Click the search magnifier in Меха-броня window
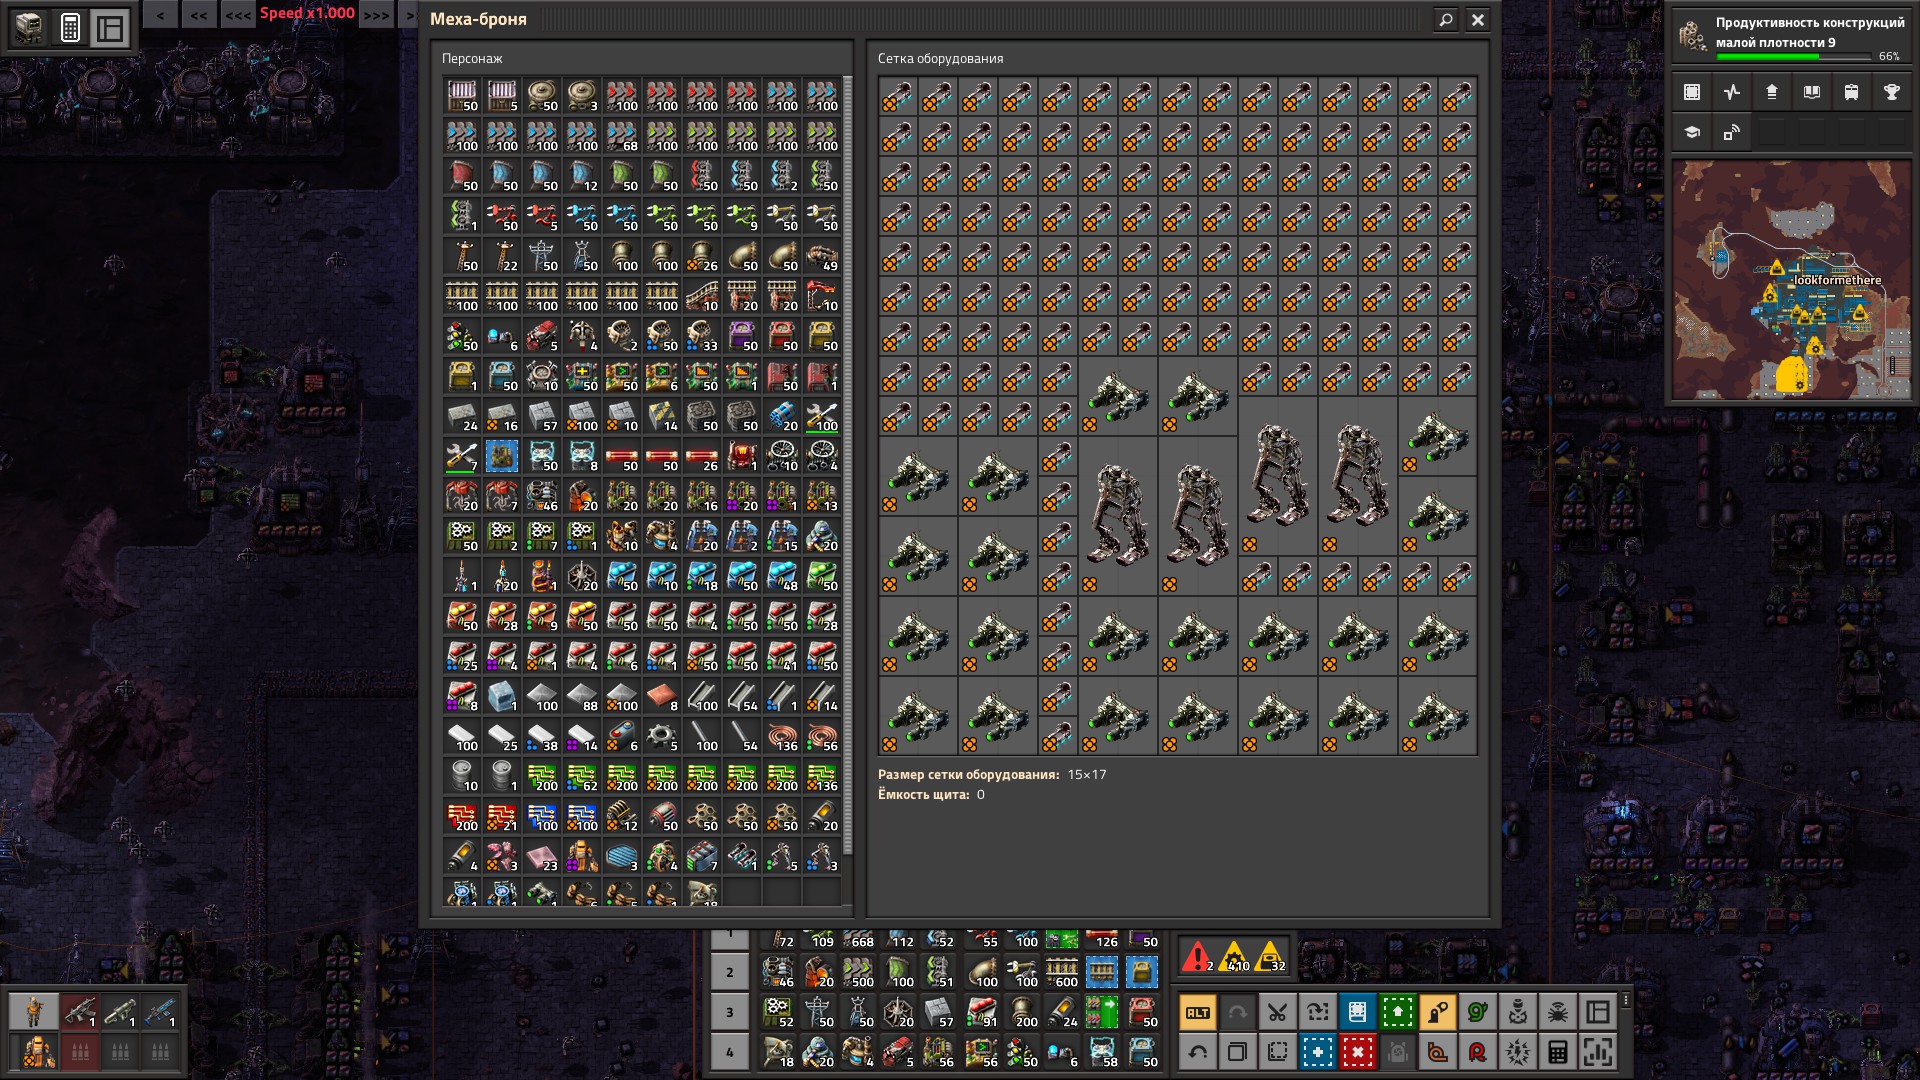Viewport: 1920px width, 1080px height. tap(1445, 20)
